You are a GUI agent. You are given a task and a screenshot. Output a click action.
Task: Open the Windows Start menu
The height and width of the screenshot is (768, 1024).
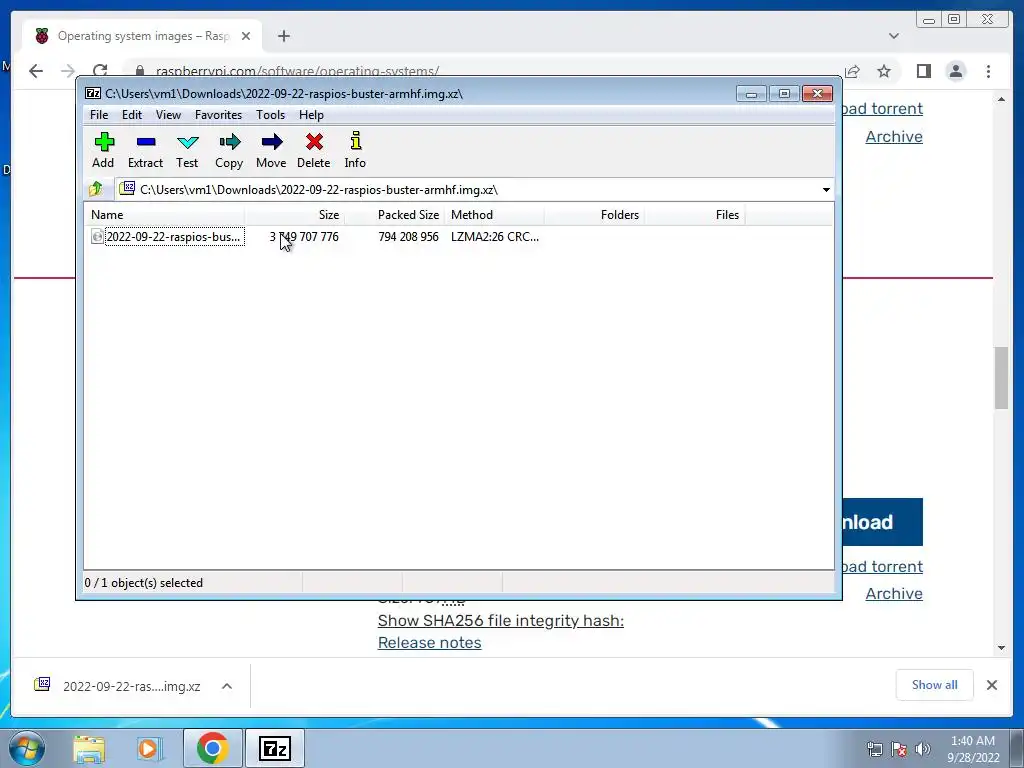coord(27,748)
